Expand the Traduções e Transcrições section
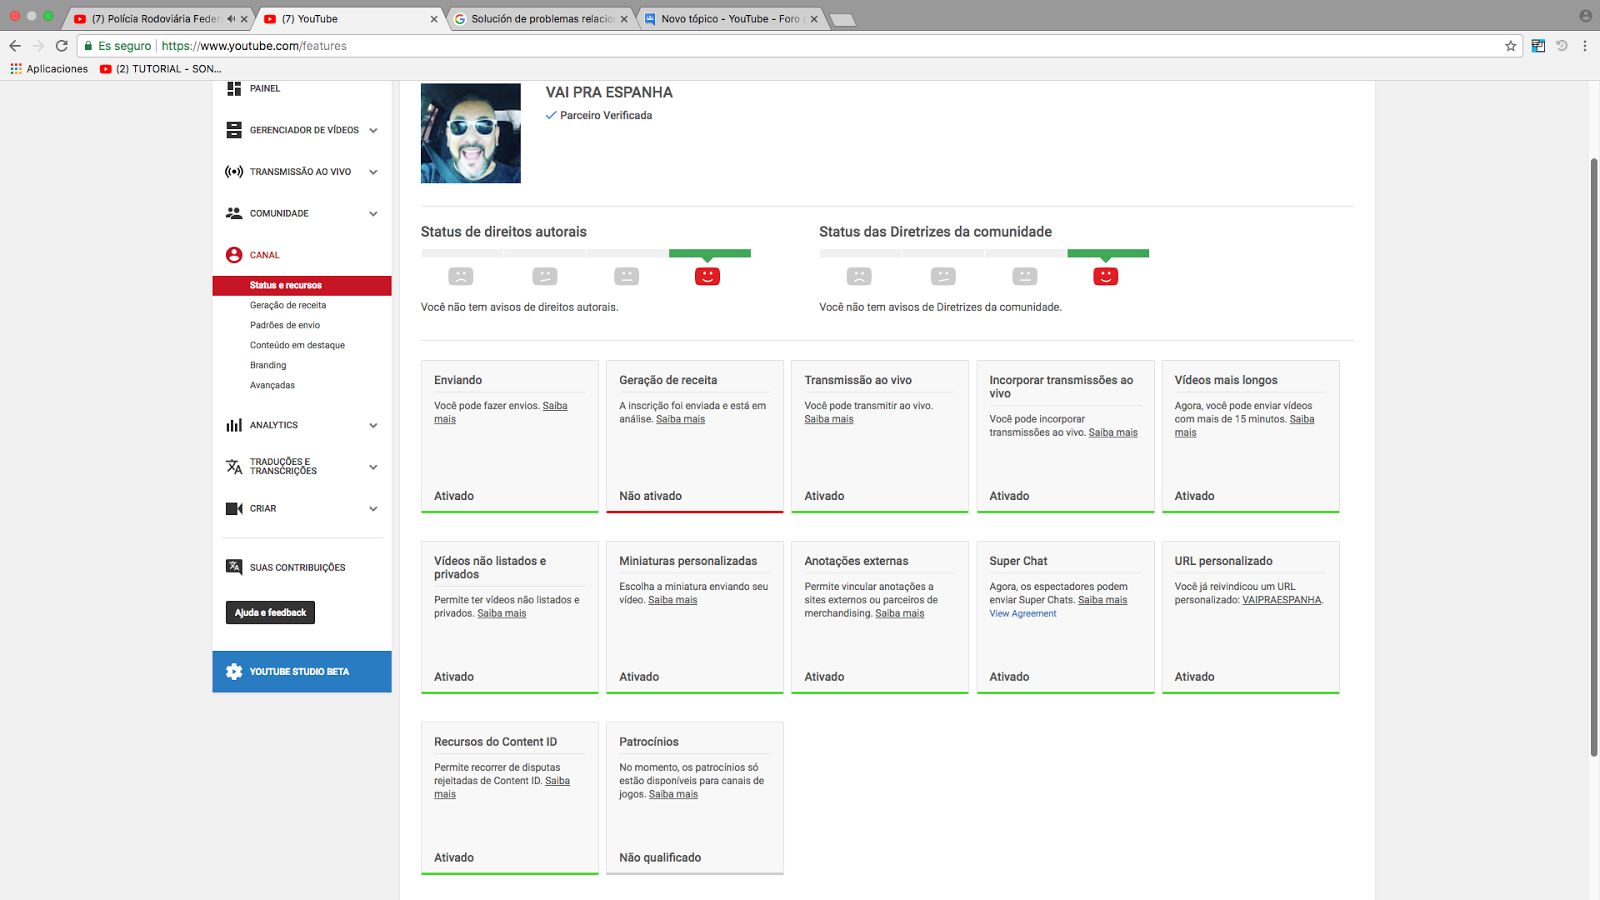 373,467
